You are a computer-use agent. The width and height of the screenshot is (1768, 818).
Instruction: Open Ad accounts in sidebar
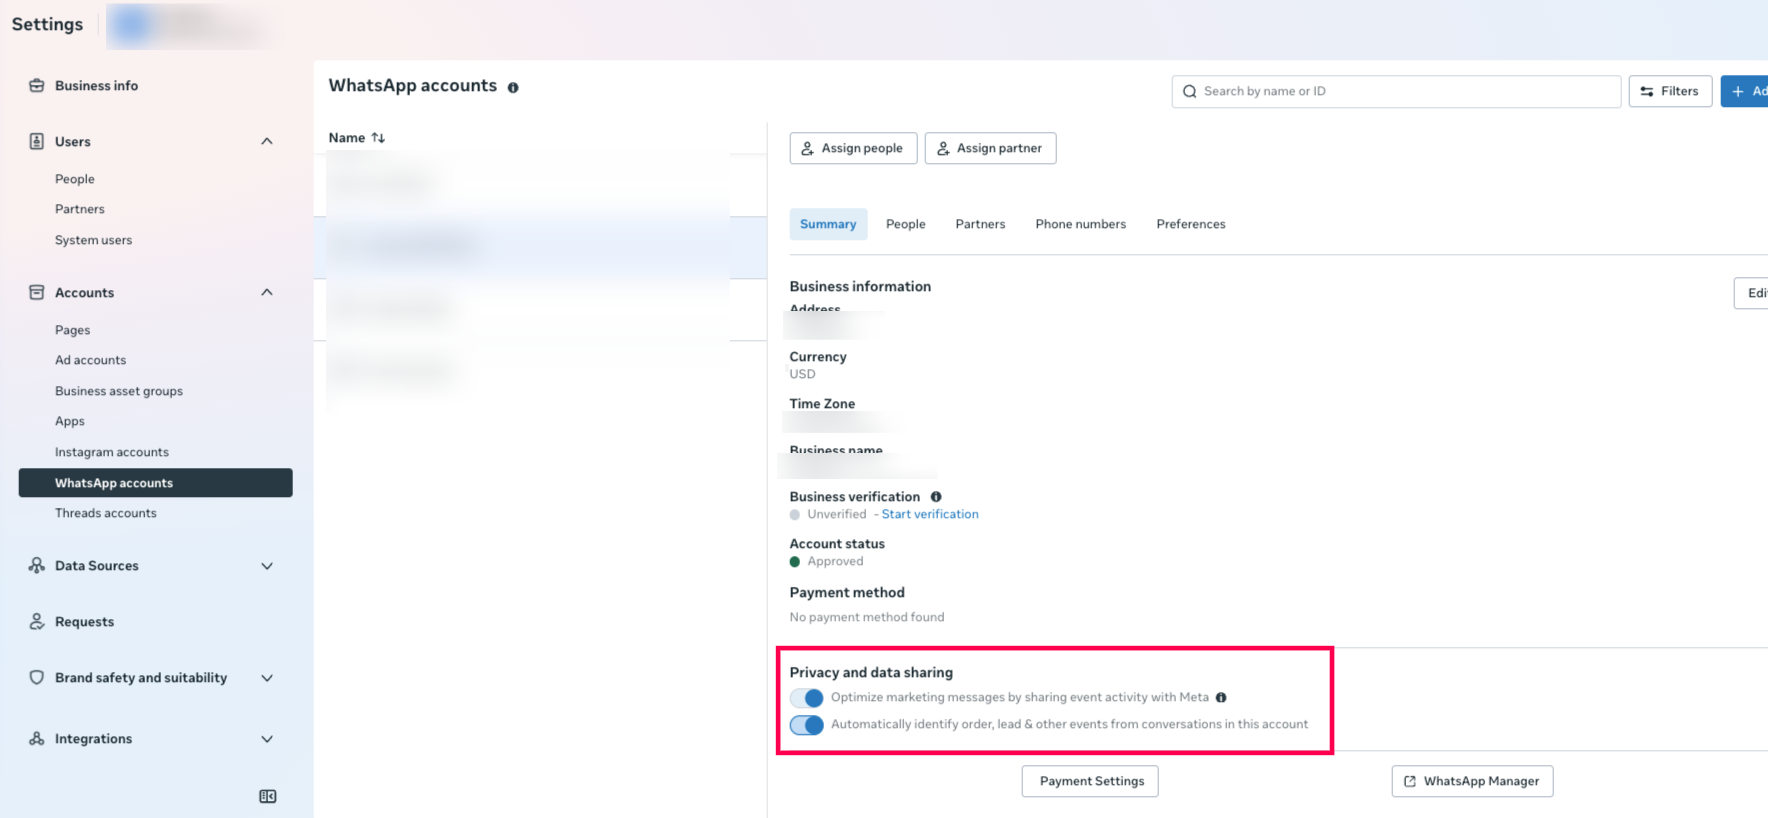tap(90, 360)
